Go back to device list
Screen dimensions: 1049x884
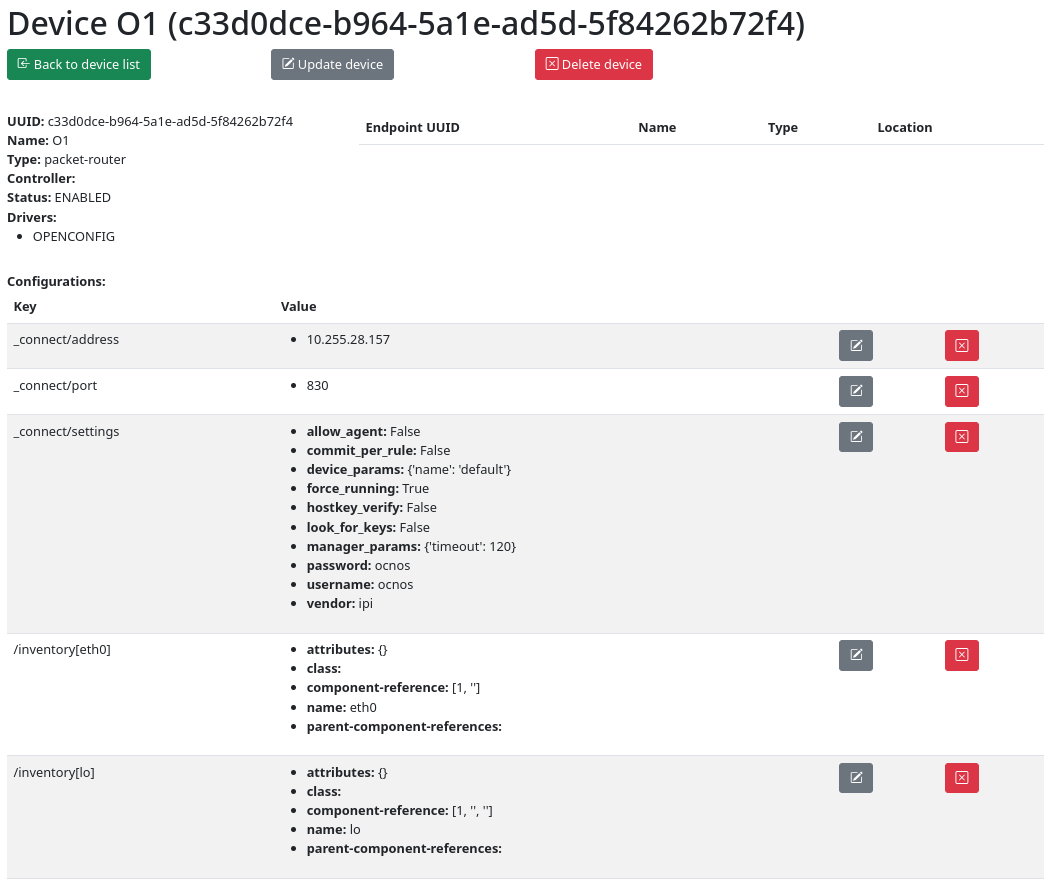(79, 65)
